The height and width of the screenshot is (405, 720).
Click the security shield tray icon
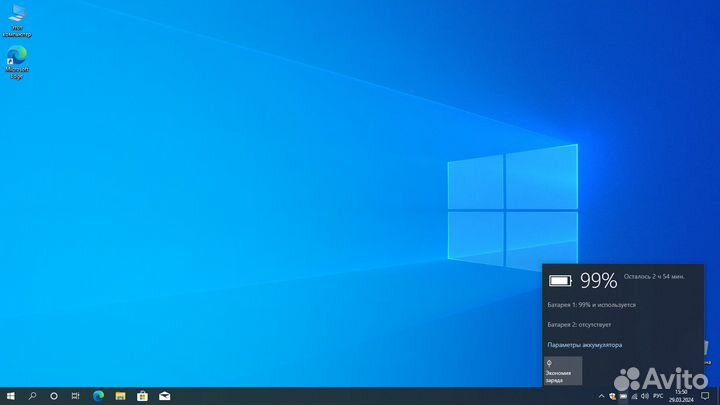pyautogui.click(x=612, y=396)
